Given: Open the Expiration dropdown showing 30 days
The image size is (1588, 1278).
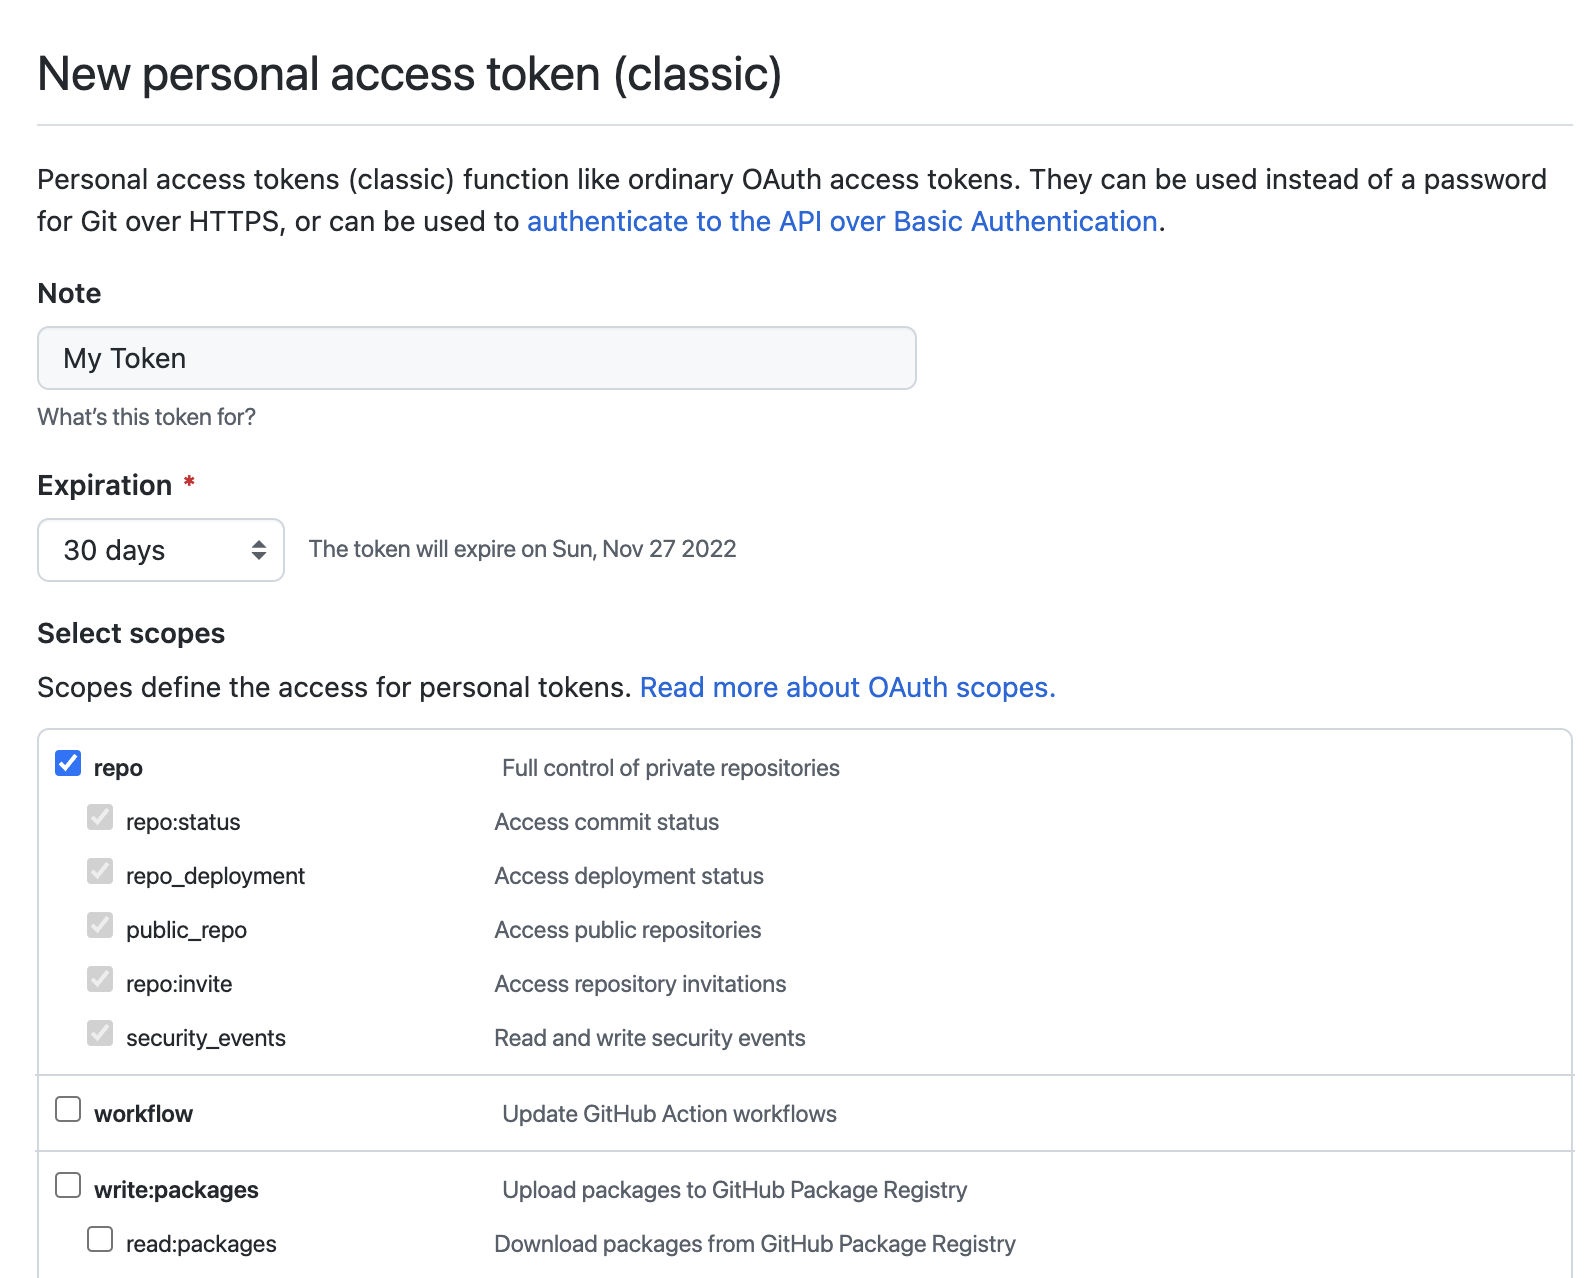Looking at the screenshot, I should coord(160,550).
